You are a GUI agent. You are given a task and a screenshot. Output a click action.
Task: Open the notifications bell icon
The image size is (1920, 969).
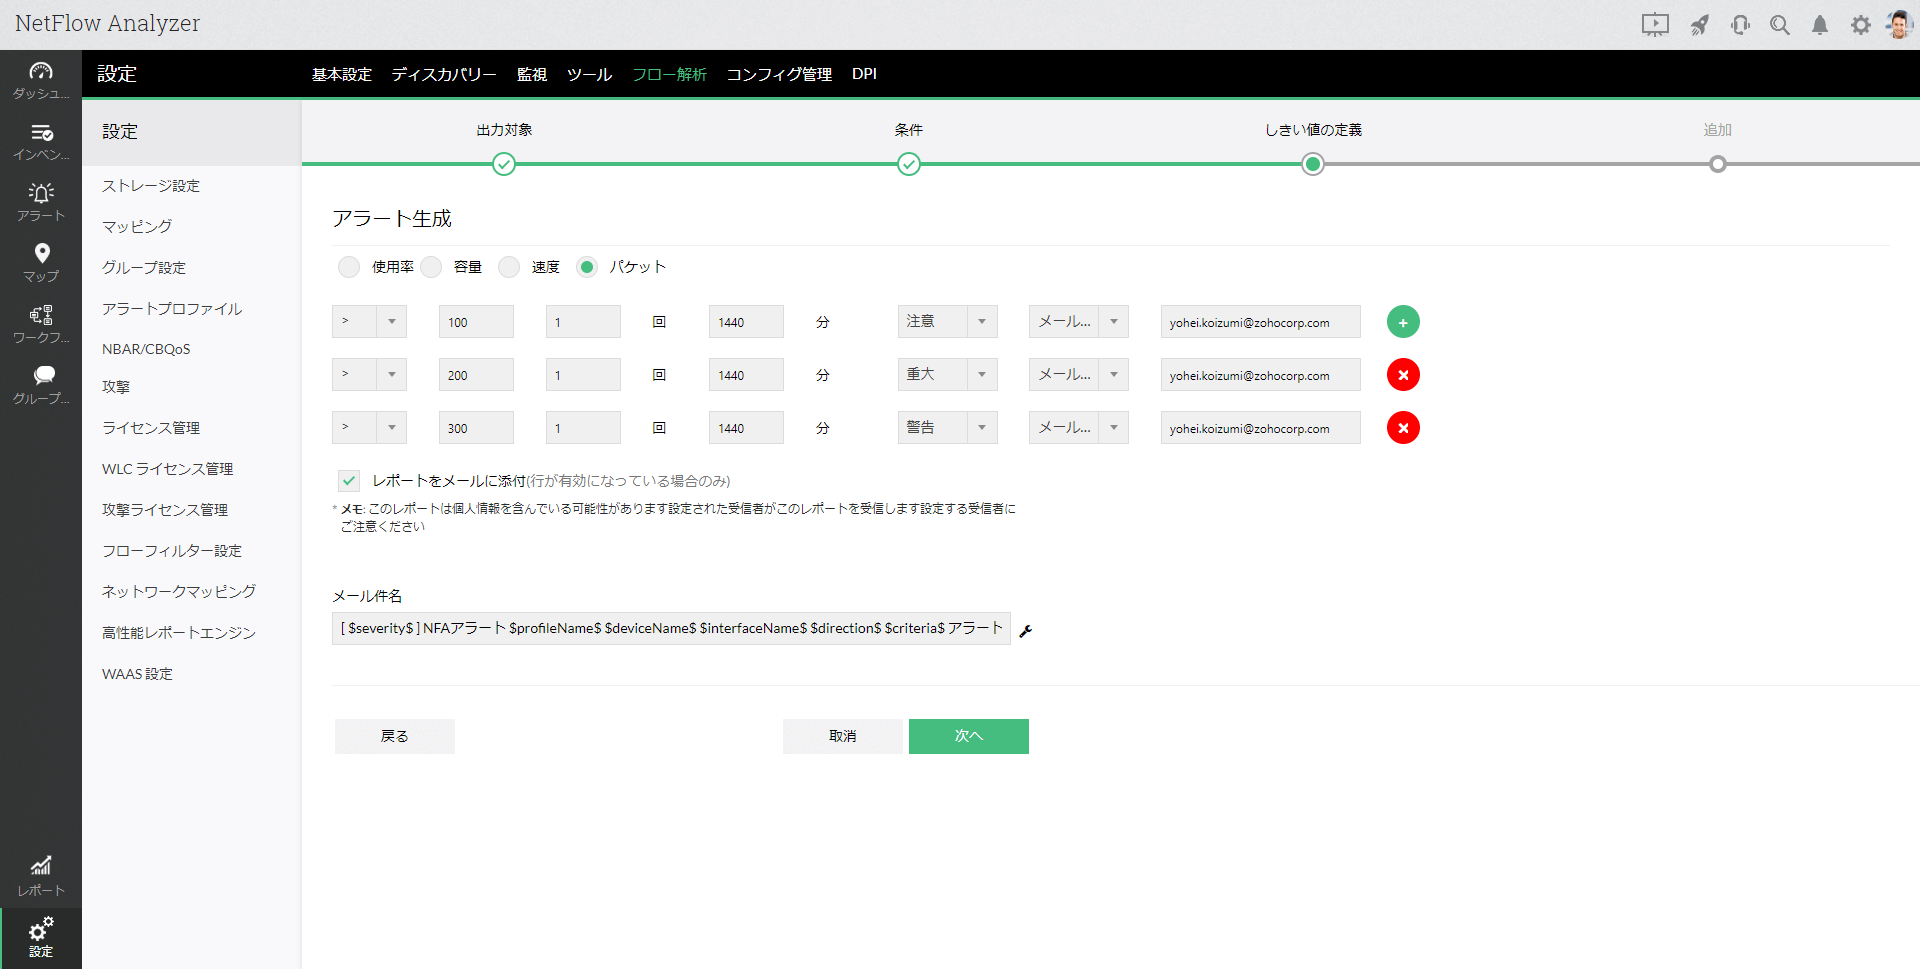(1820, 25)
